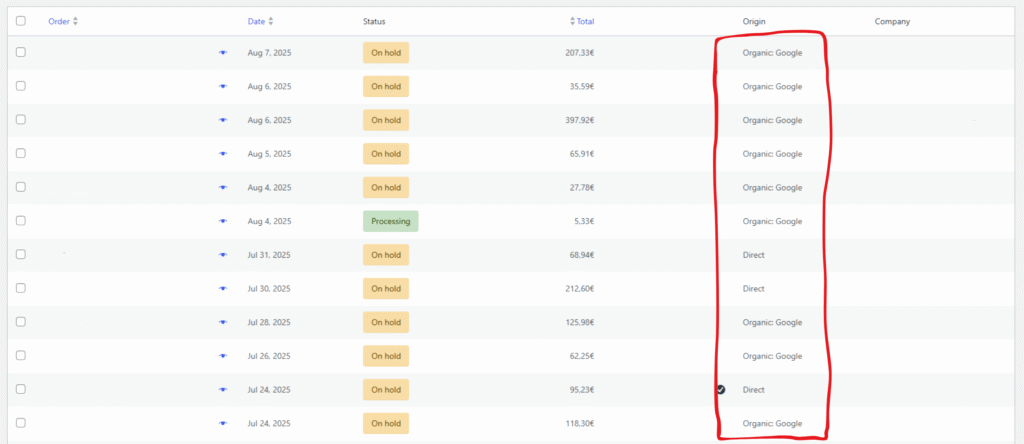Viewport: 1024px width, 444px height.
Task: Click the total 65,91€
Action: (x=582, y=154)
